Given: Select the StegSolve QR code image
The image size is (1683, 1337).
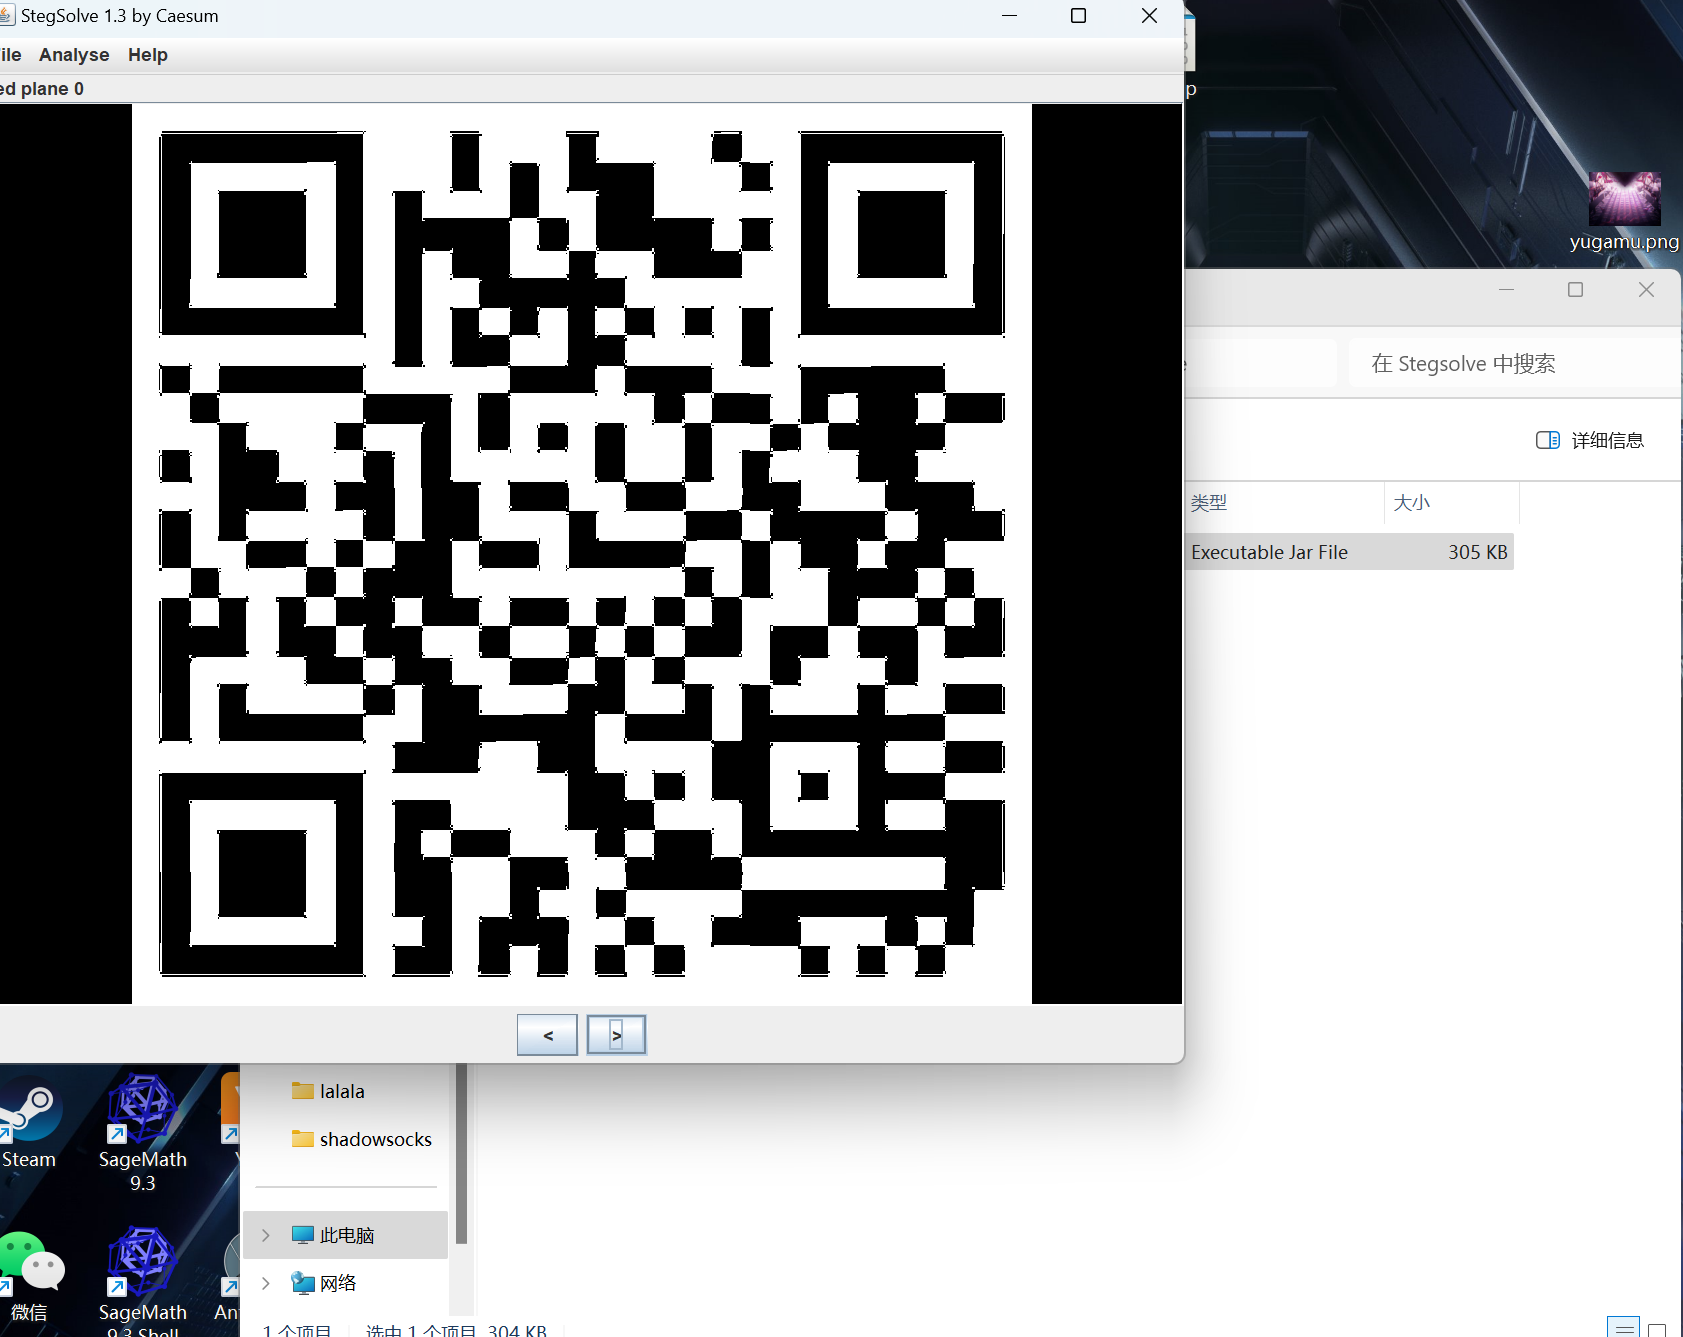Looking at the screenshot, I should (x=582, y=554).
